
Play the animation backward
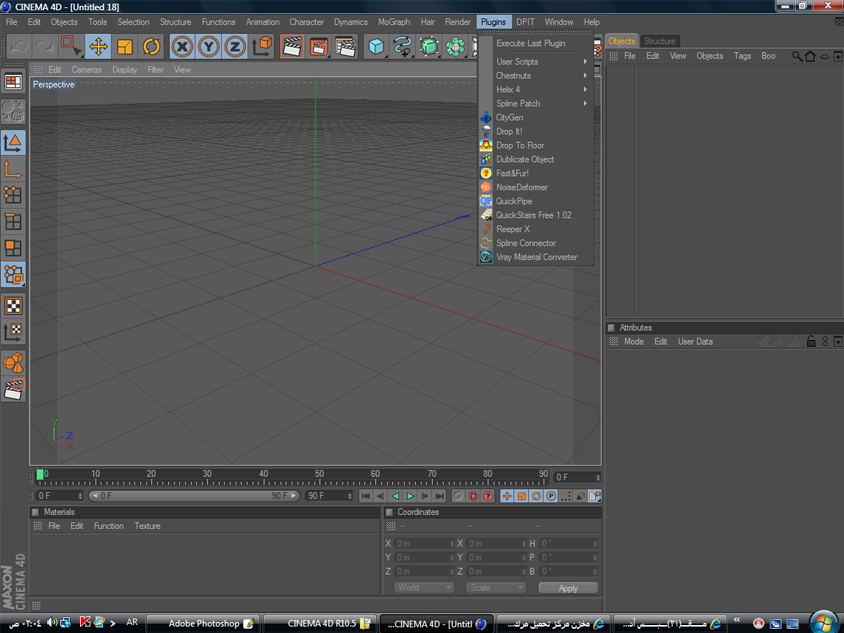[x=396, y=496]
